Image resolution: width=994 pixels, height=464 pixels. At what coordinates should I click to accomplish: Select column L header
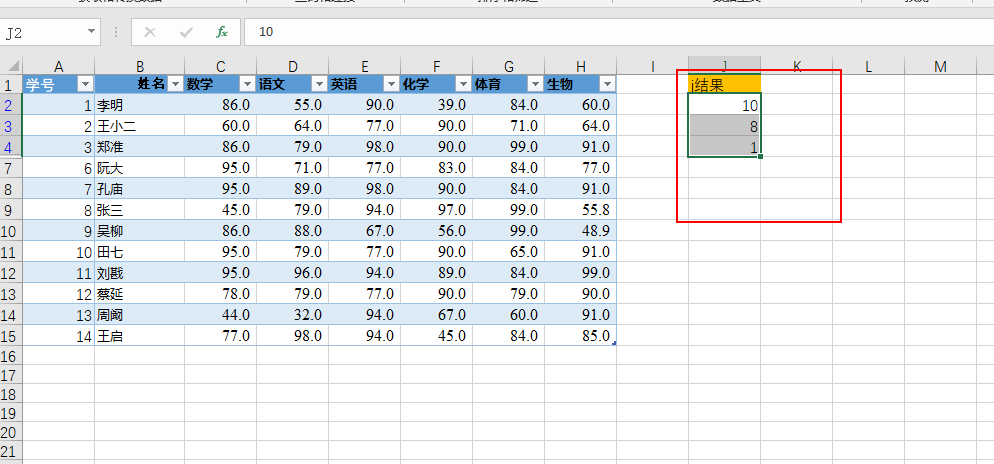click(868, 66)
